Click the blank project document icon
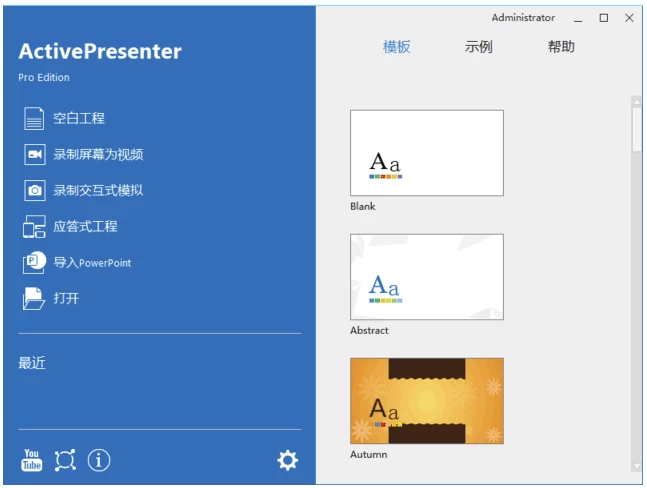The height and width of the screenshot is (488, 647). (x=34, y=119)
